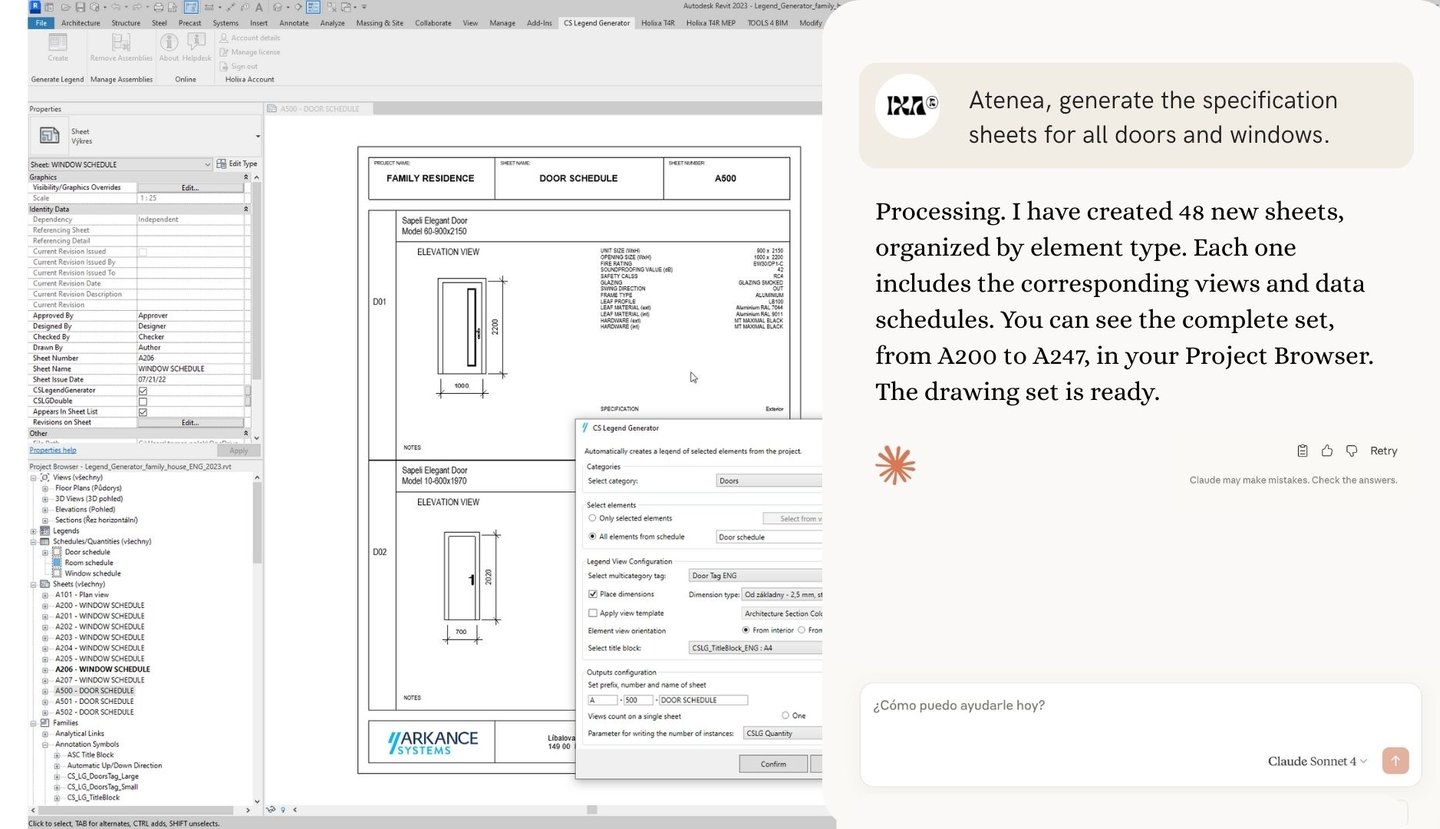Switch to the Collaborate ribbon tab

(x=433, y=23)
